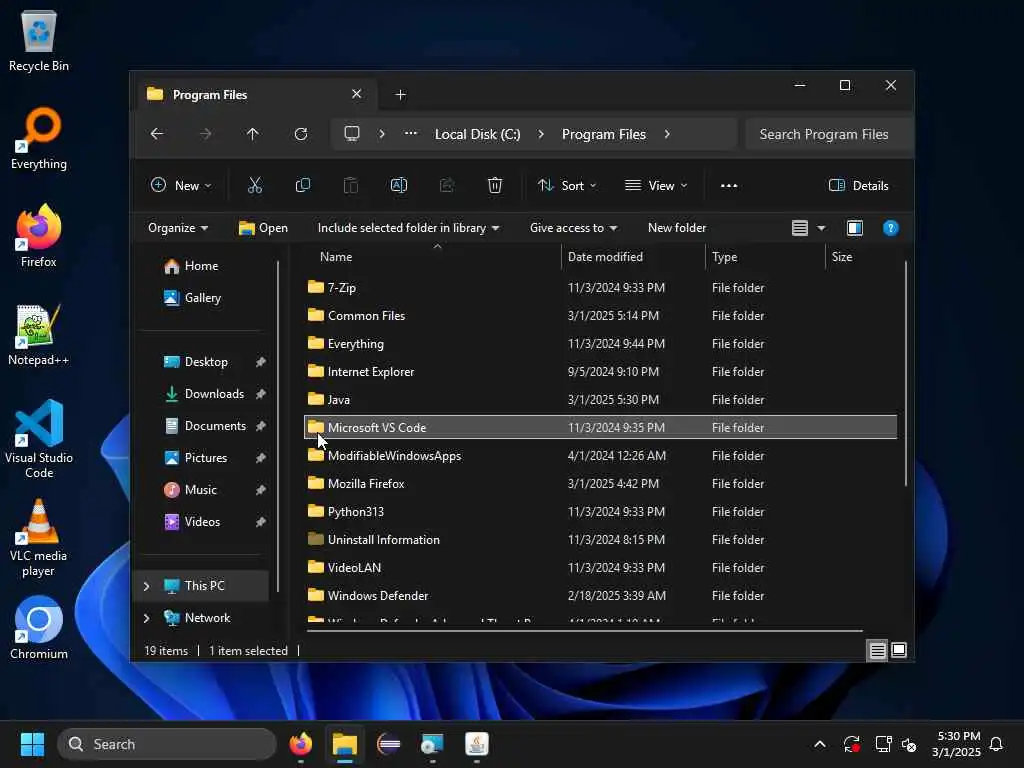
Task: Open the Sort dropdown
Action: (566, 185)
